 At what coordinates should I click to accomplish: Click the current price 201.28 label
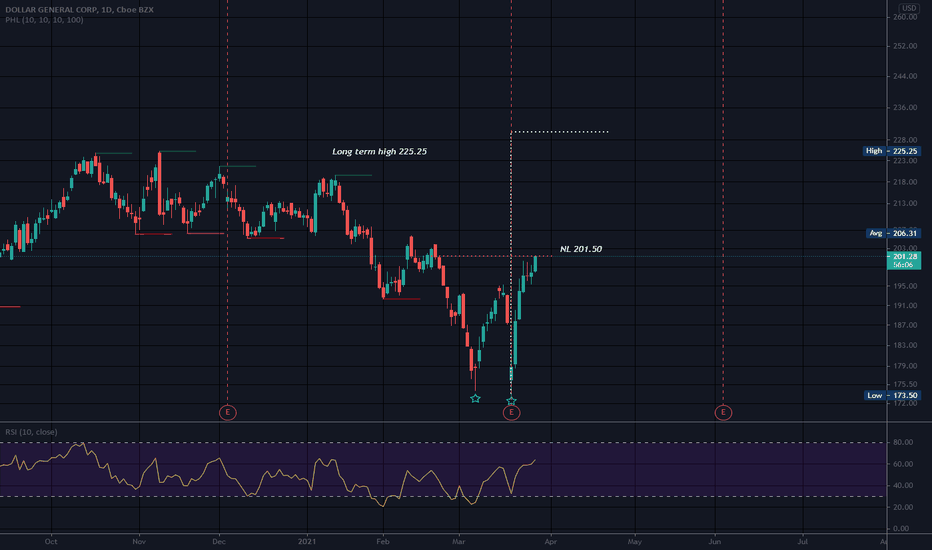point(903,260)
